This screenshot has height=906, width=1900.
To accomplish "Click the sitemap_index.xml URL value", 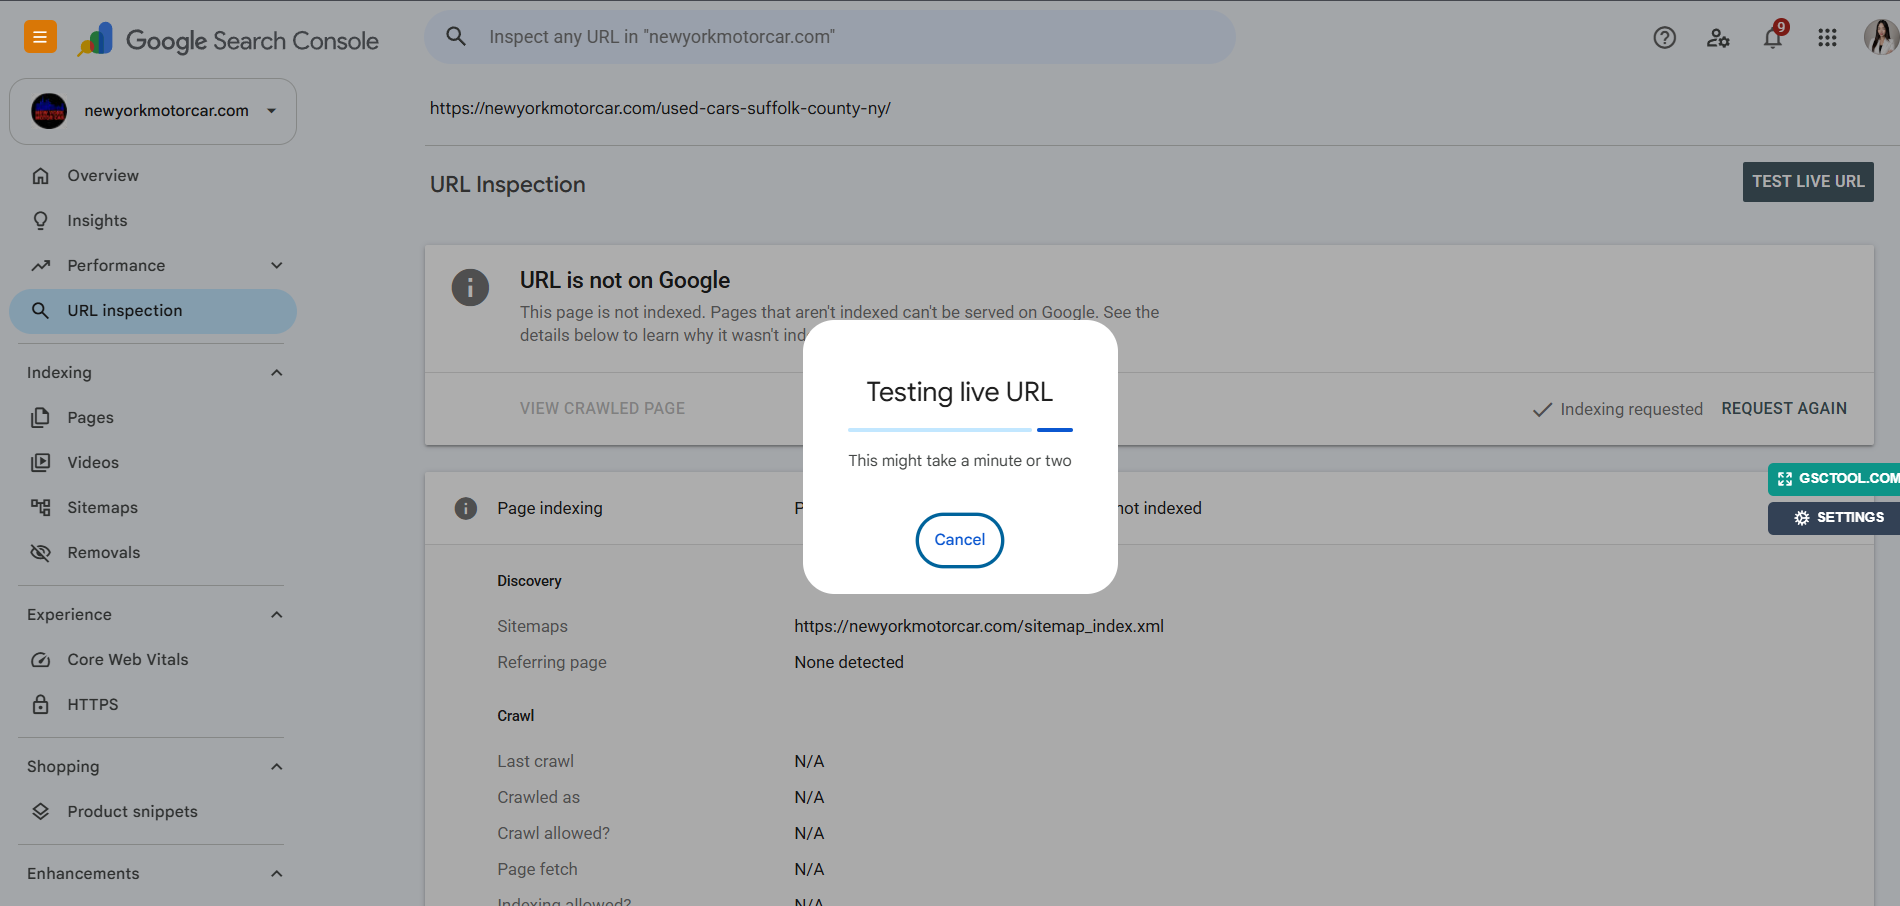I will point(979,627).
